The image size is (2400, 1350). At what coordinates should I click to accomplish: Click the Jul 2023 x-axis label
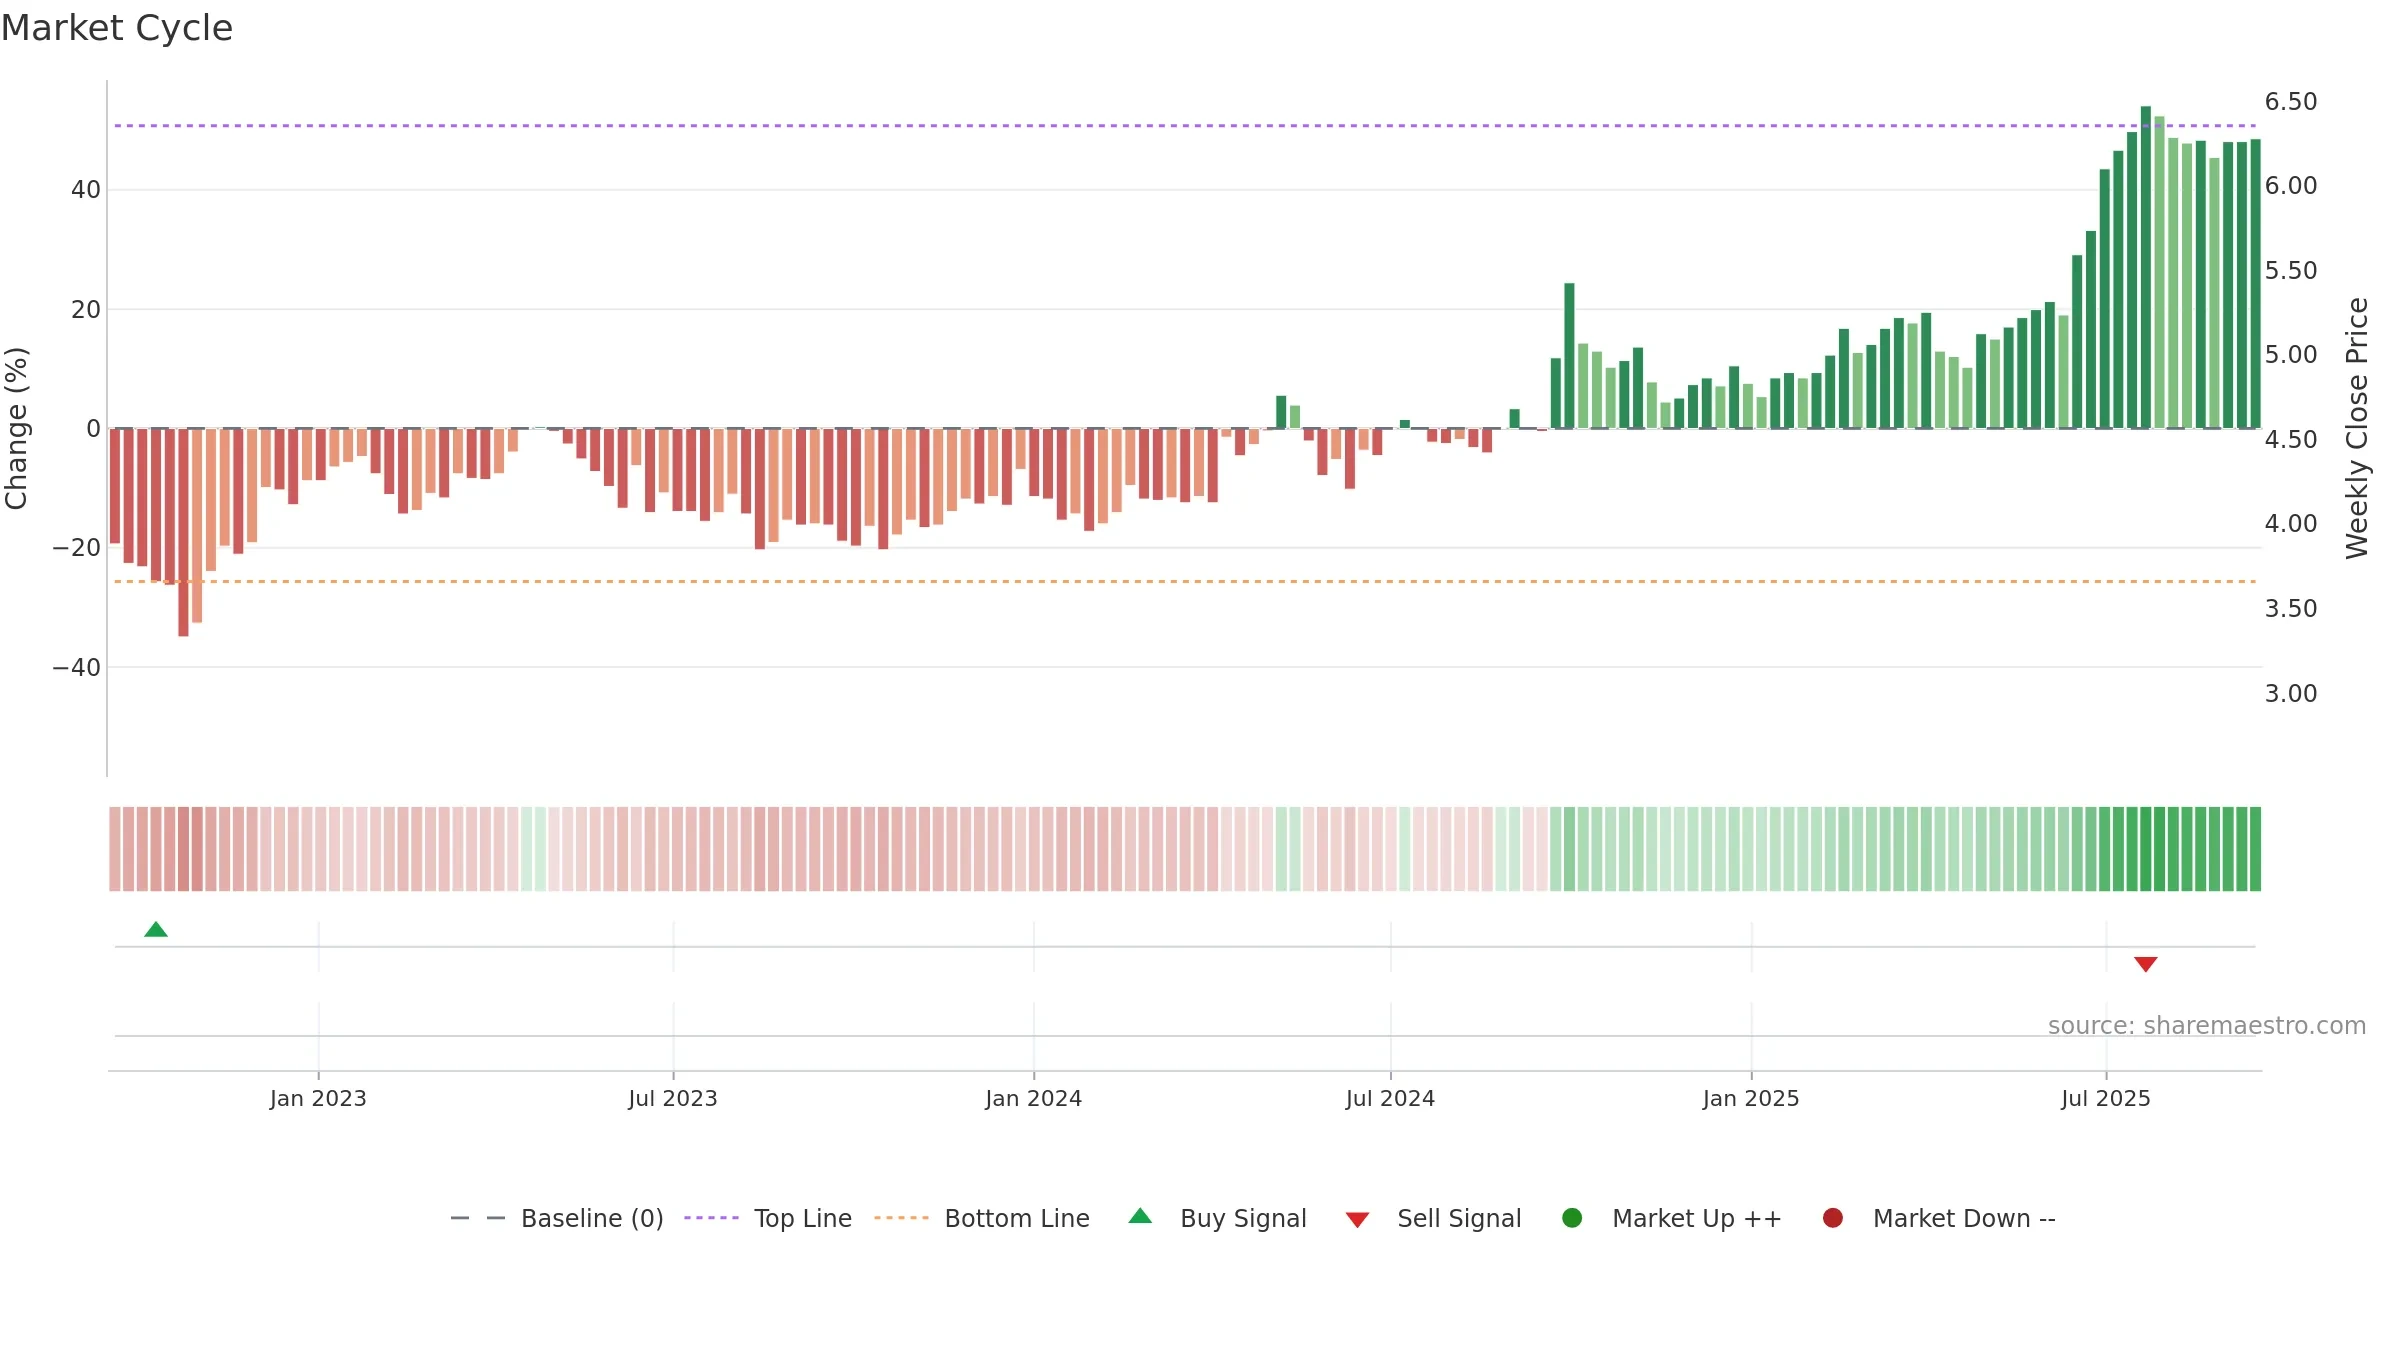point(673,1098)
